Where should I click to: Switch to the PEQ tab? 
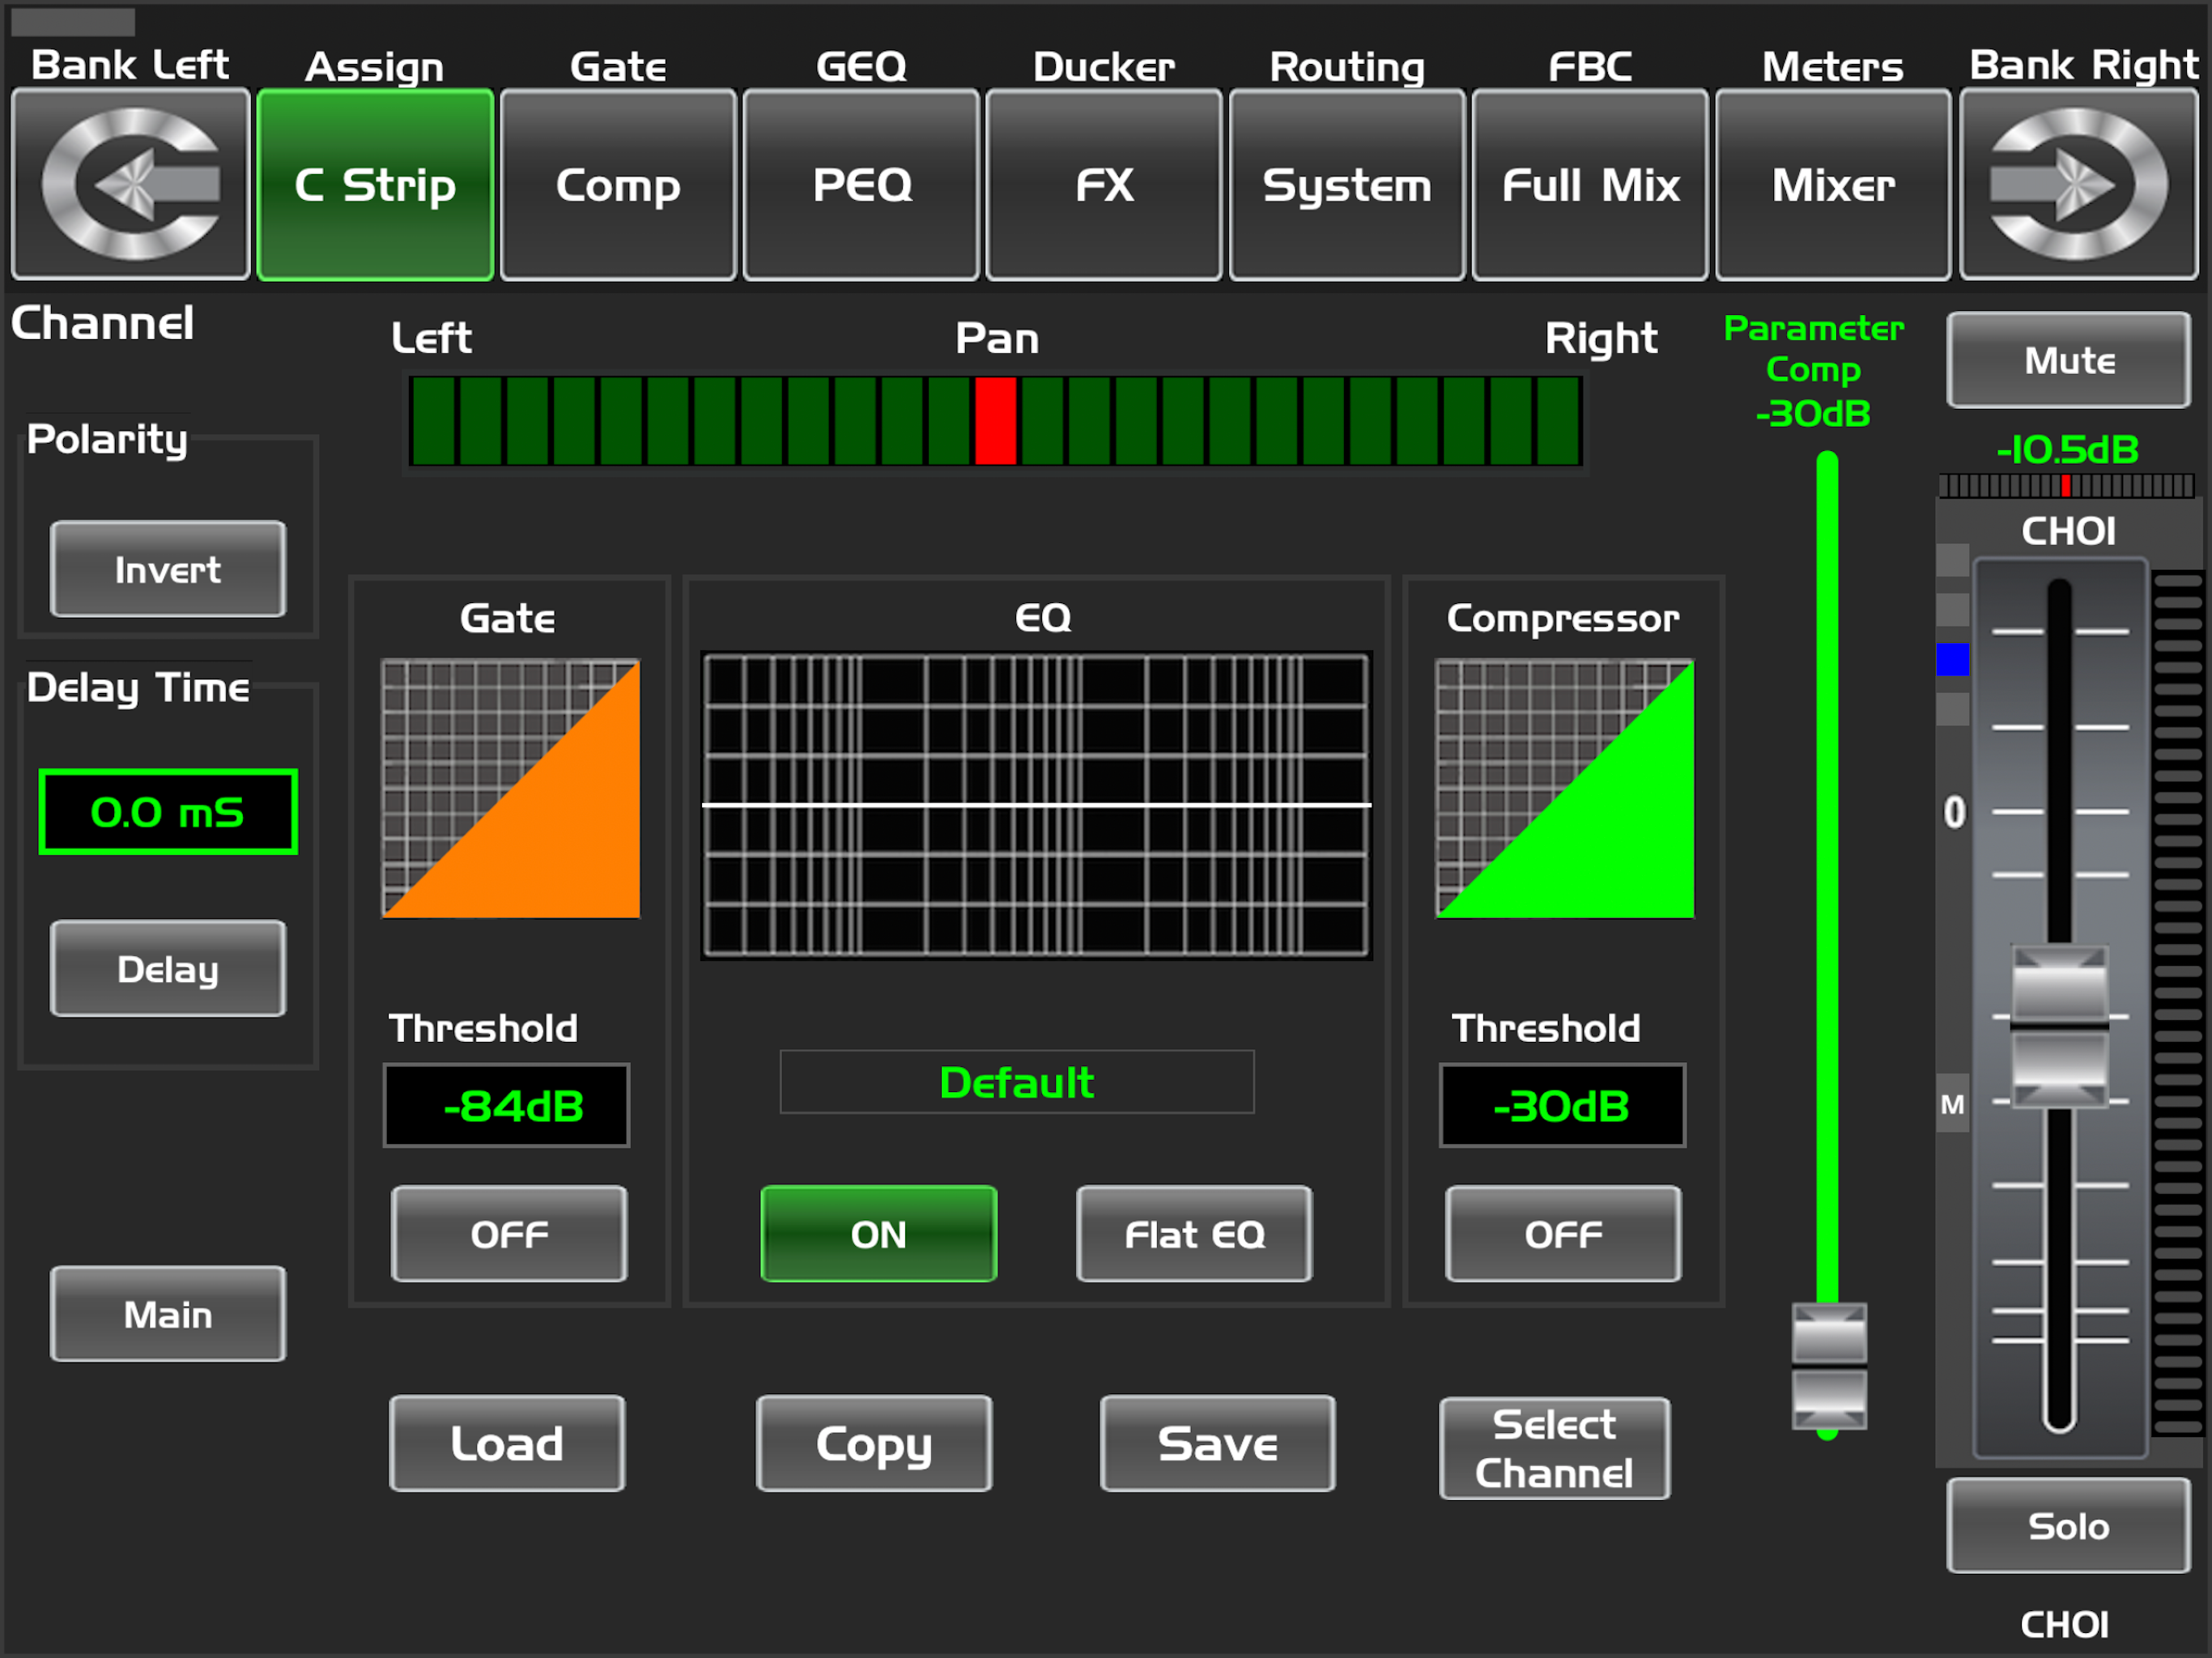(x=861, y=184)
